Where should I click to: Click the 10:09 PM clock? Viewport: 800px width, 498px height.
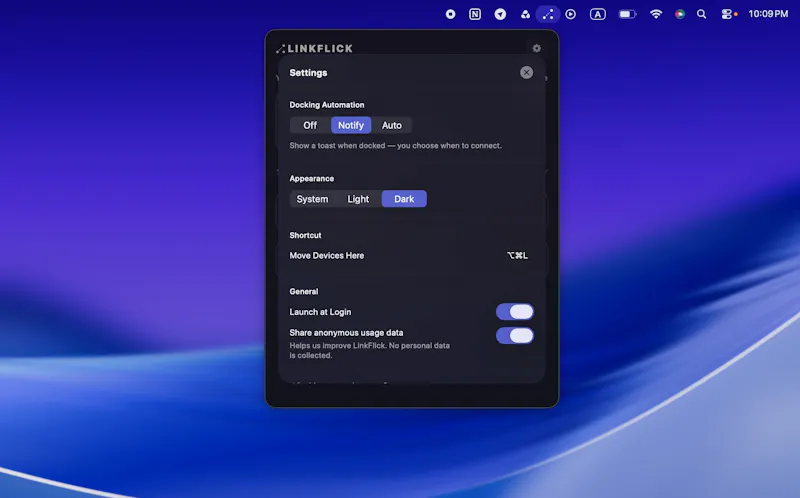[768, 14]
